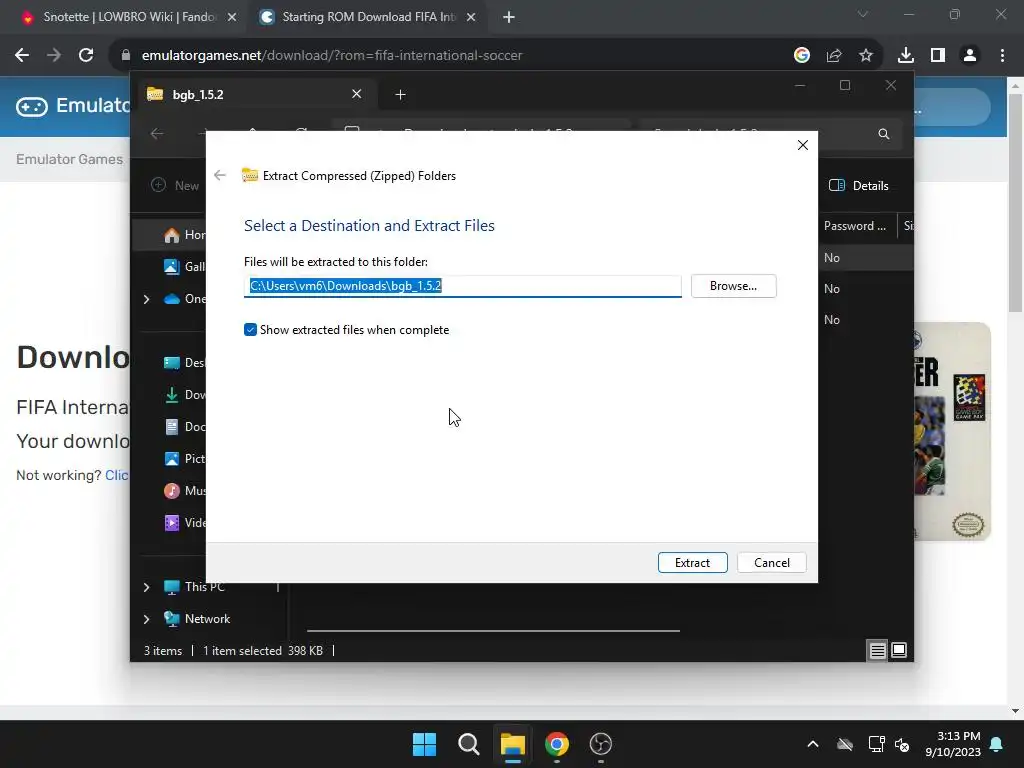The width and height of the screenshot is (1024, 768).
Task: Share this page icon in Chrome
Action: click(834, 56)
